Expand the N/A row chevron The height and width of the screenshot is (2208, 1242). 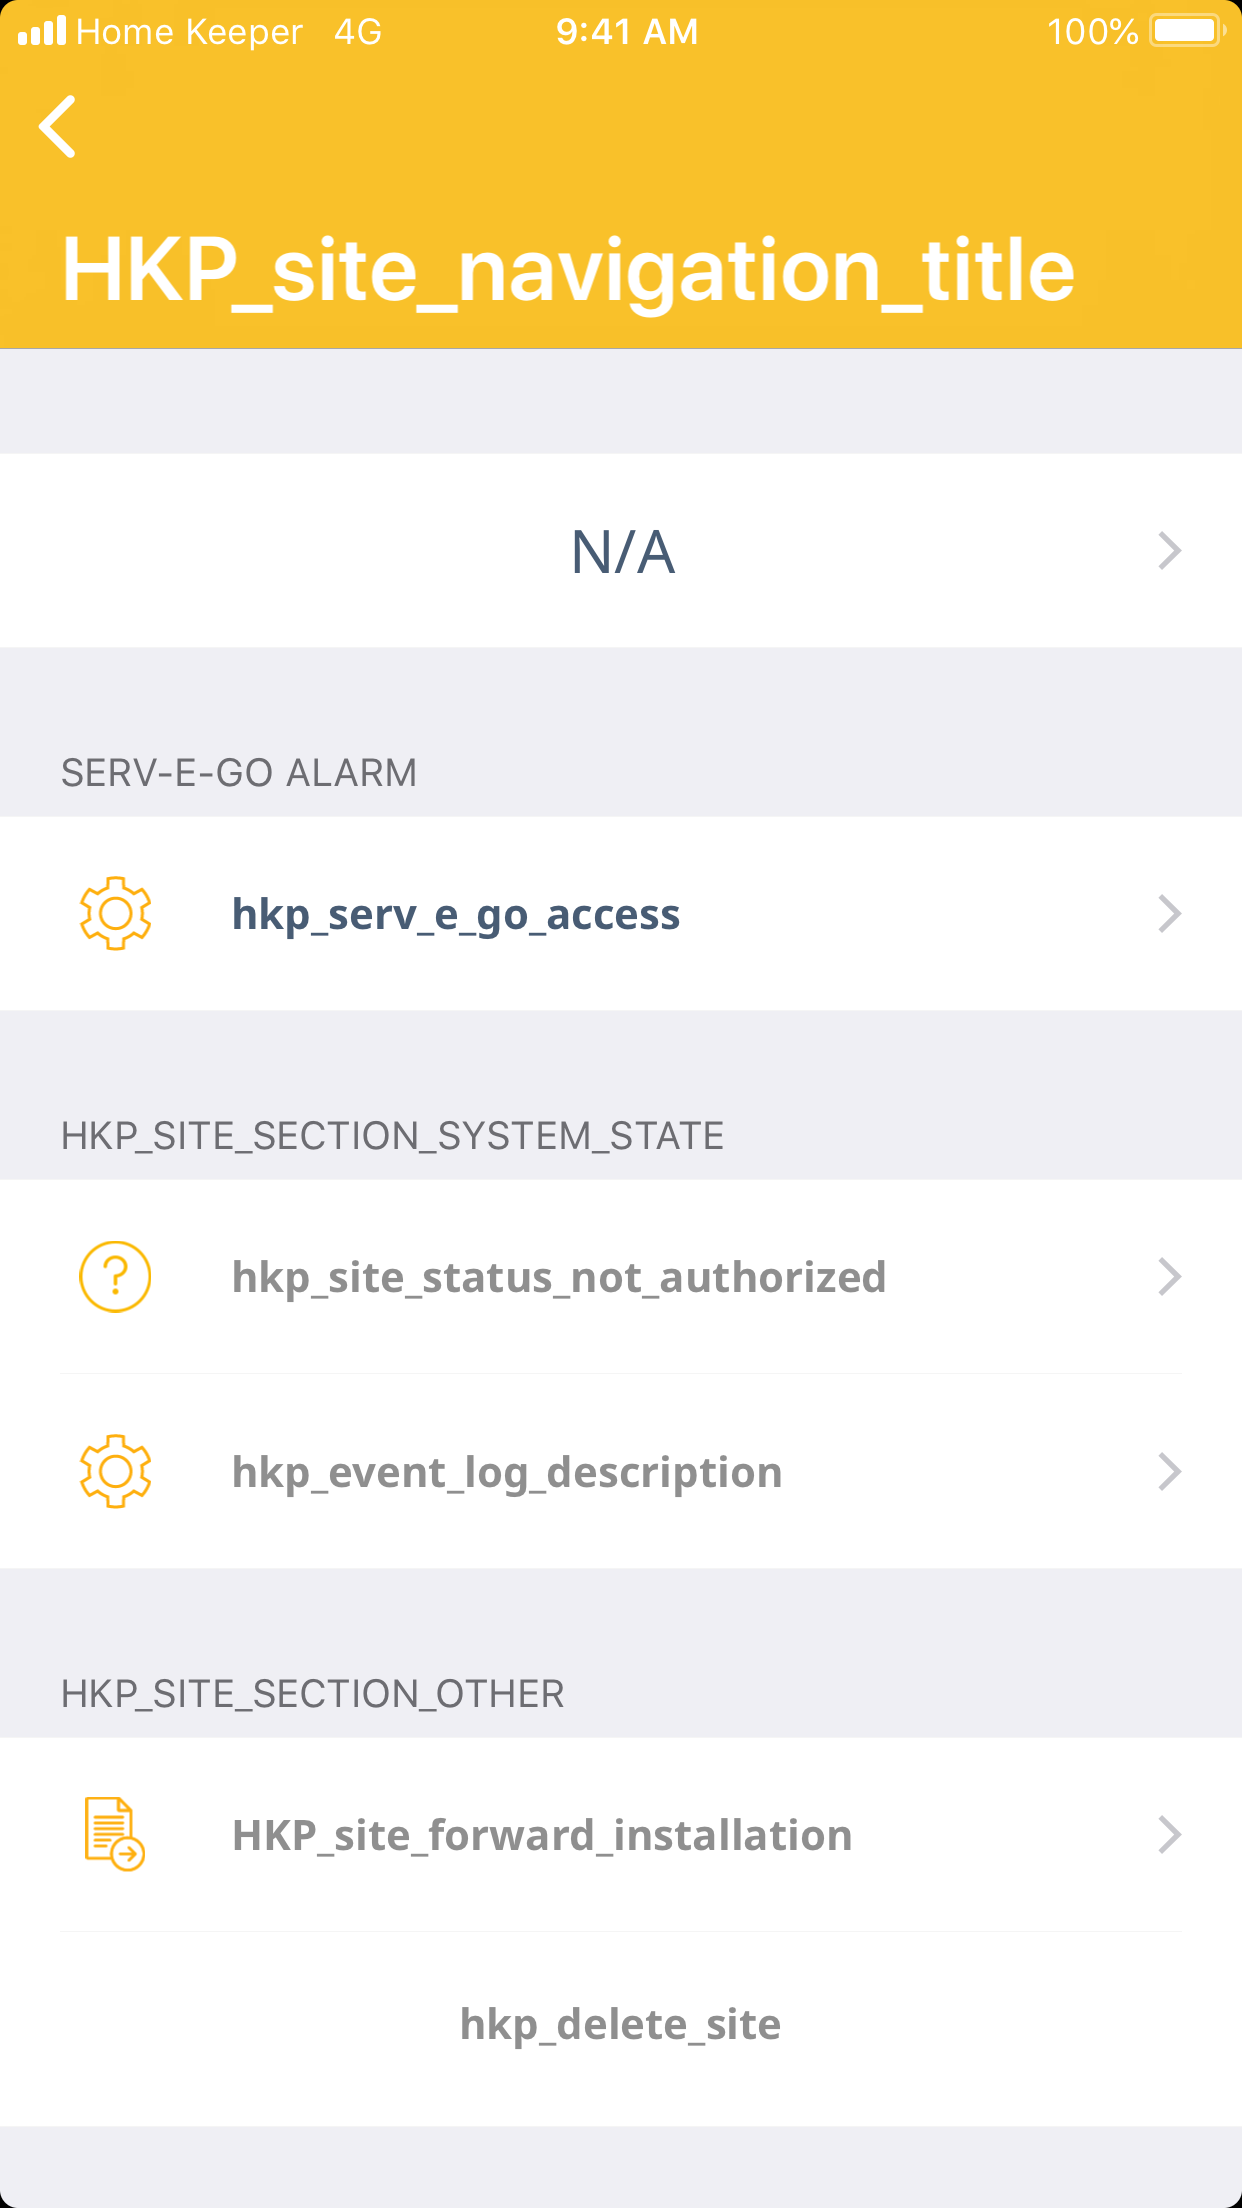click(x=1169, y=551)
